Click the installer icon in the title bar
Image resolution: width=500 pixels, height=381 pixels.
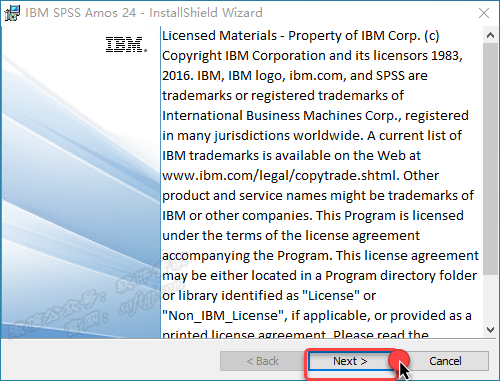12,13
